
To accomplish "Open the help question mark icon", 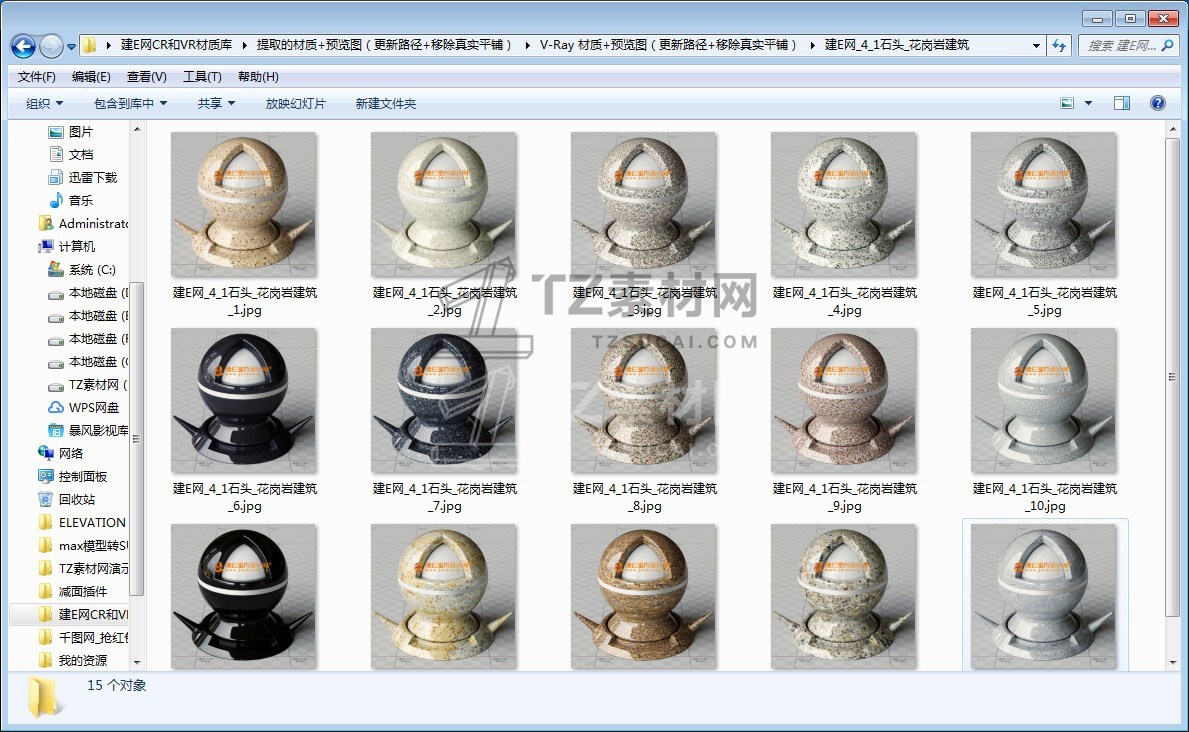I will pos(1158,103).
